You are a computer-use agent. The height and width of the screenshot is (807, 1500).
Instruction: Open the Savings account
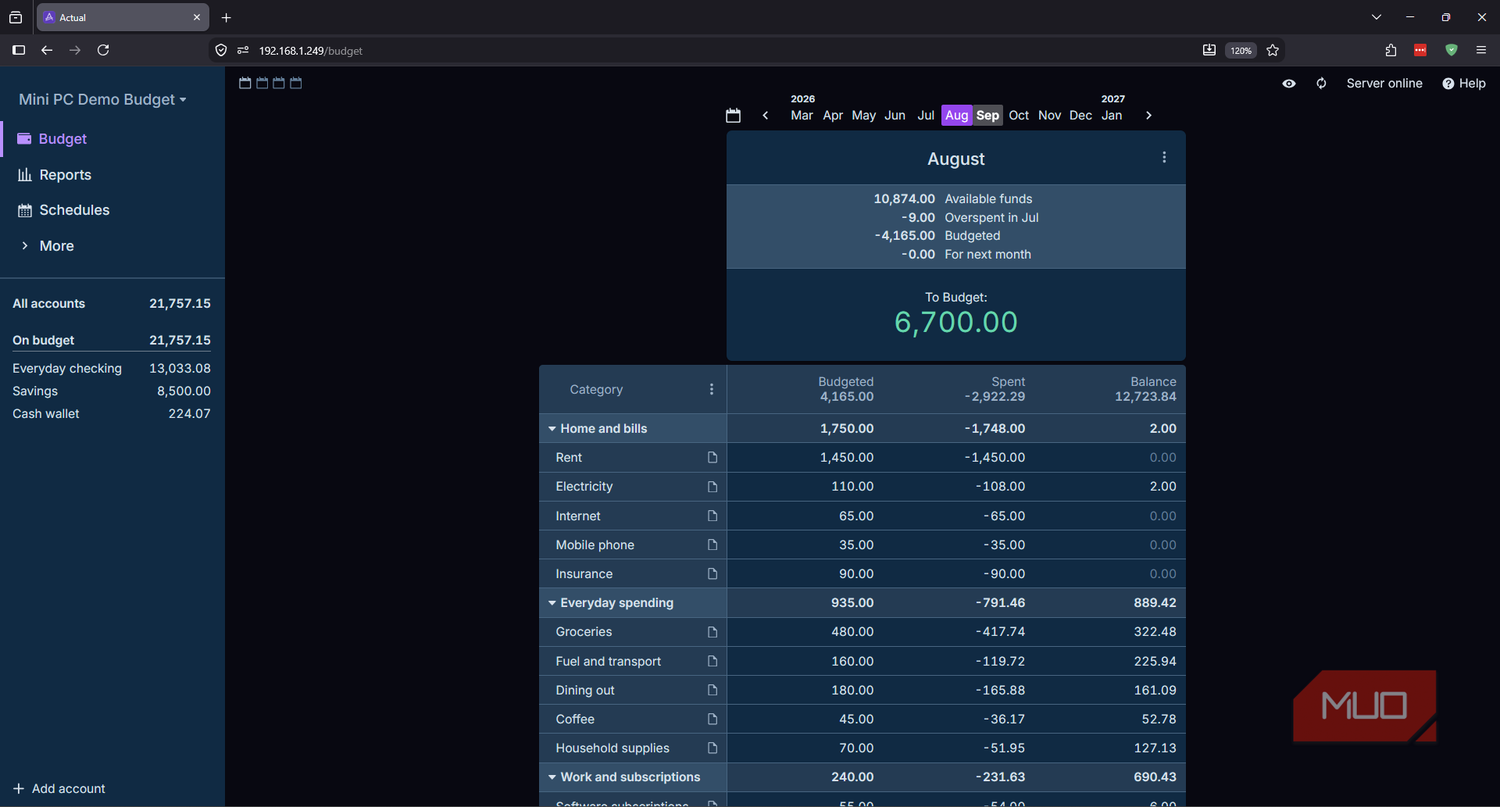[x=112, y=391]
